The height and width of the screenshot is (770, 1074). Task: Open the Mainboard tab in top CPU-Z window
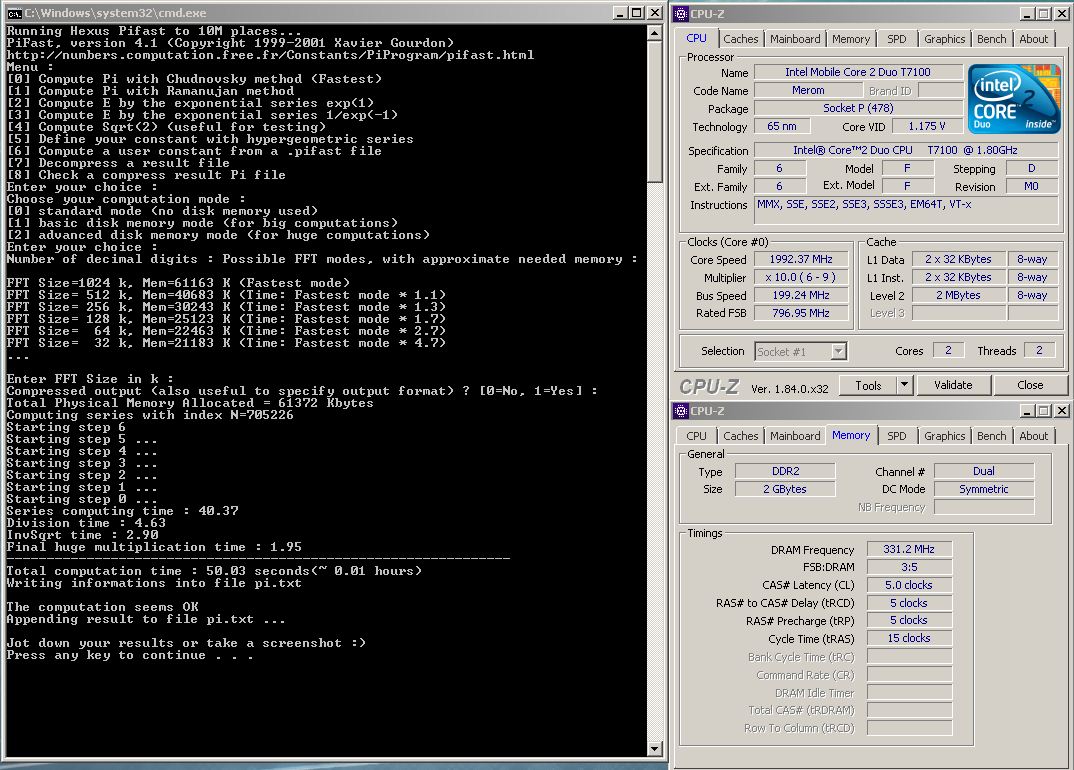pos(795,39)
